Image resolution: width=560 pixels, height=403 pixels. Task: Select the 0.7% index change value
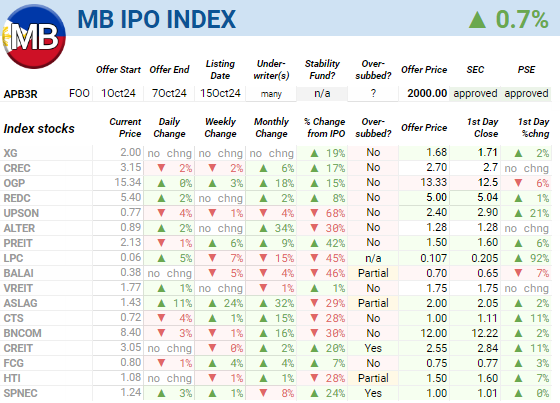pyautogui.click(x=522, y=19)
